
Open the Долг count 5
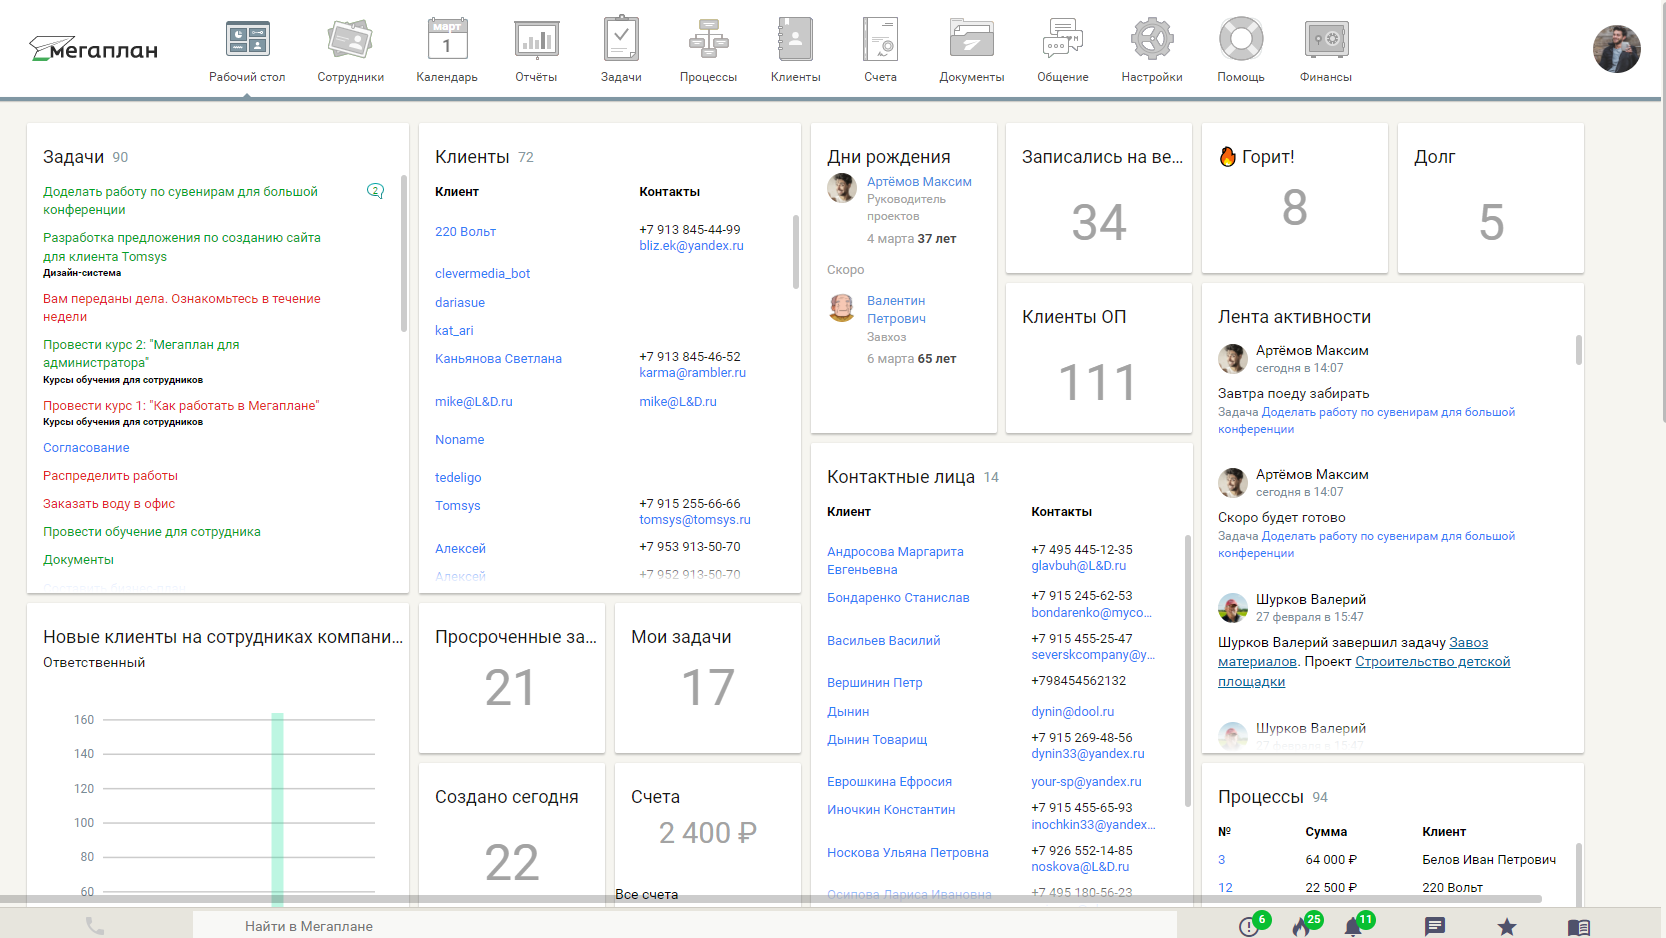tap(1491, 222)
